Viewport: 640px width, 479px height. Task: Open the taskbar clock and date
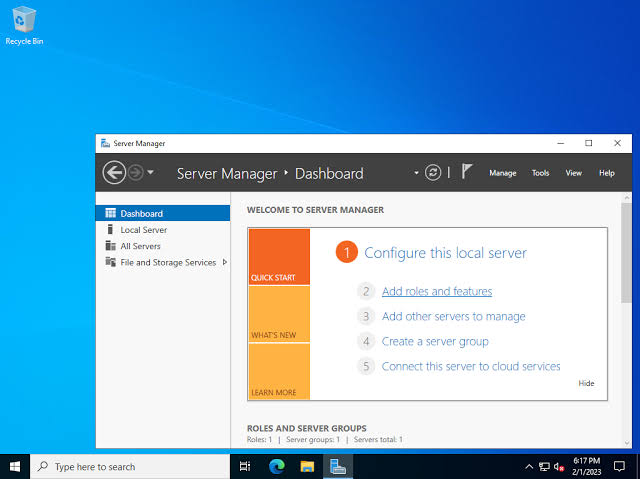pyautogui.click(x=587, y=466)
